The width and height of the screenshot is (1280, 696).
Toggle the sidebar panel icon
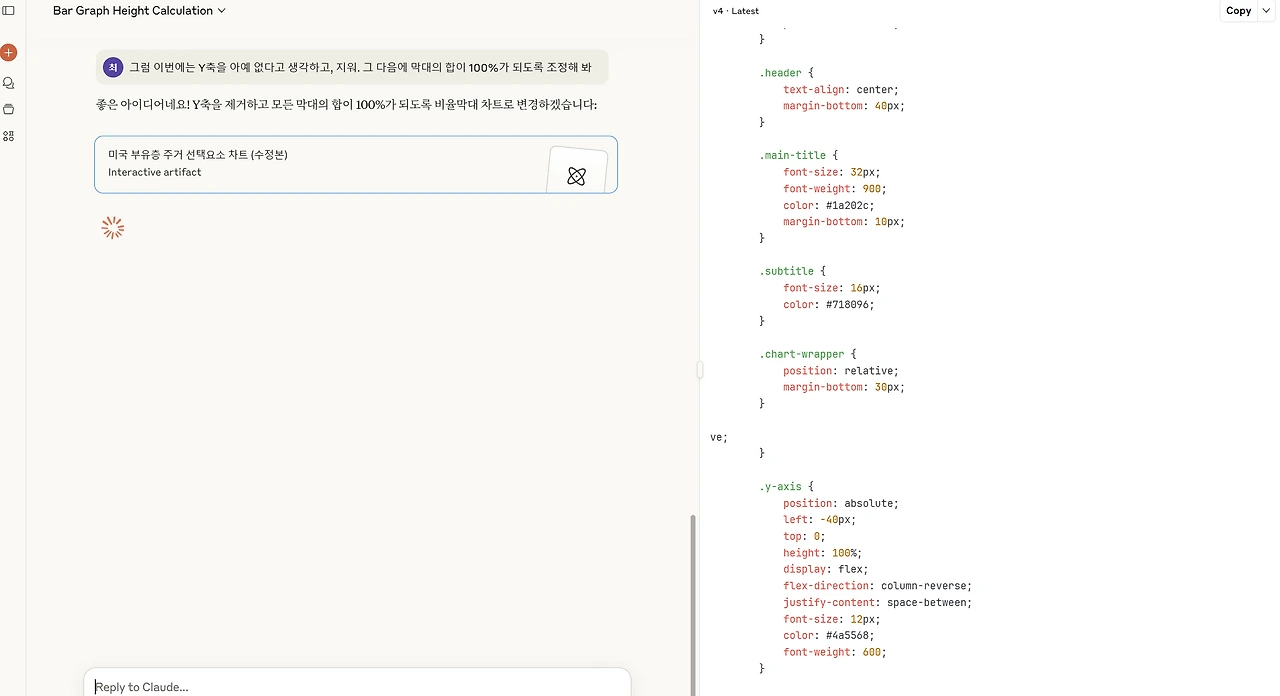pos(8,10)
